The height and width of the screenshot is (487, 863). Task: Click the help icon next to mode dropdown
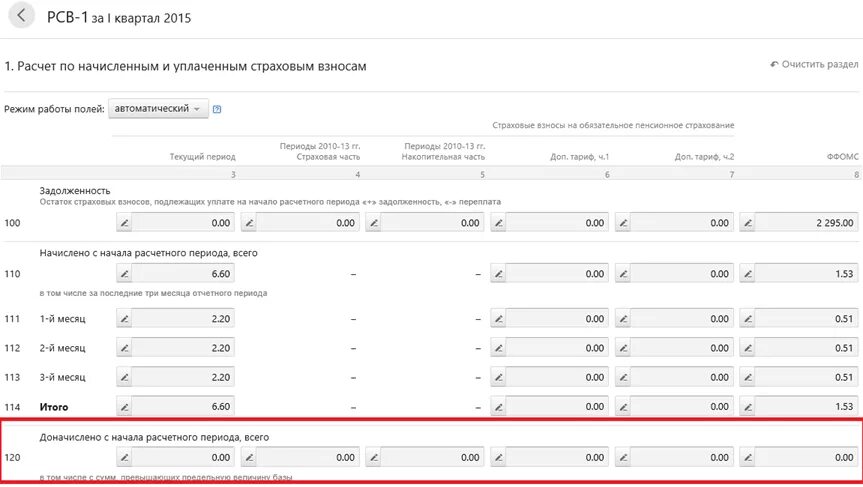tap(217, 109)
